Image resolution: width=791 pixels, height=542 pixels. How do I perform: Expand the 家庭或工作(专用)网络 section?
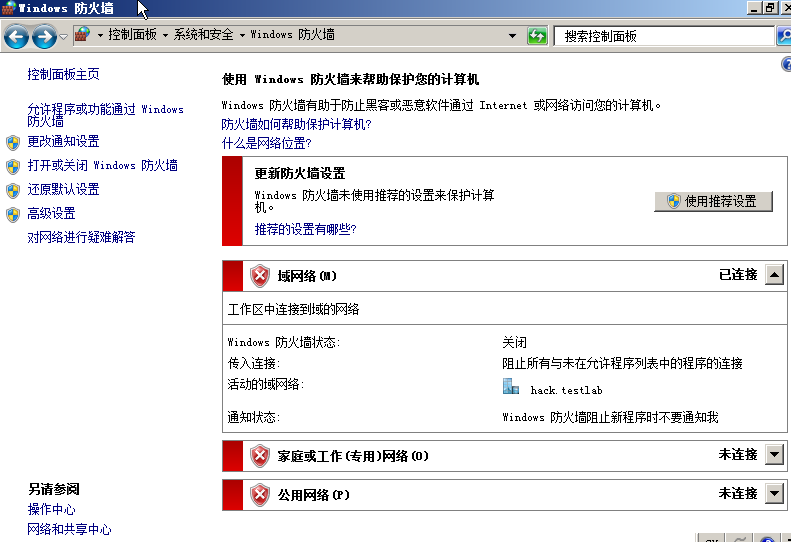coord(774,455)
